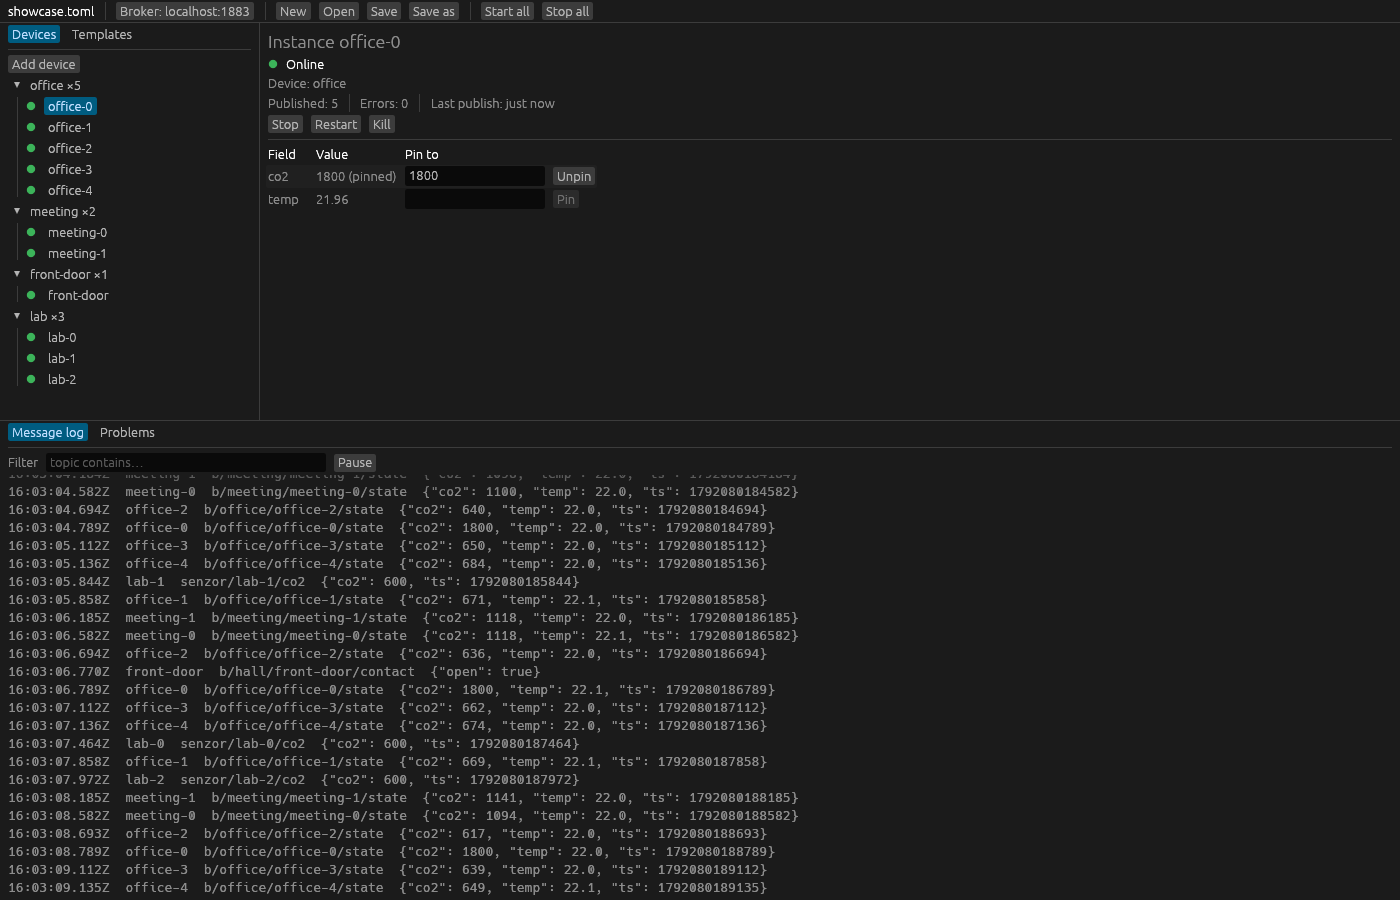Select the front-door instance

click(78, 295)
